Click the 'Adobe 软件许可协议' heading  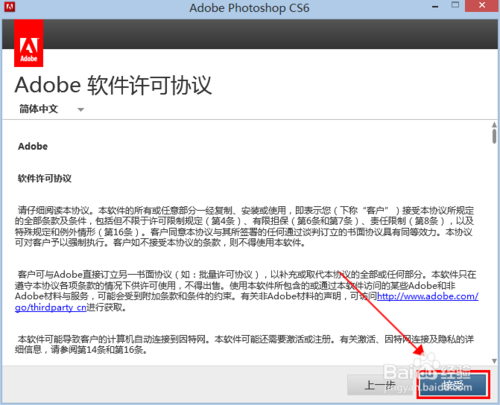113,85
